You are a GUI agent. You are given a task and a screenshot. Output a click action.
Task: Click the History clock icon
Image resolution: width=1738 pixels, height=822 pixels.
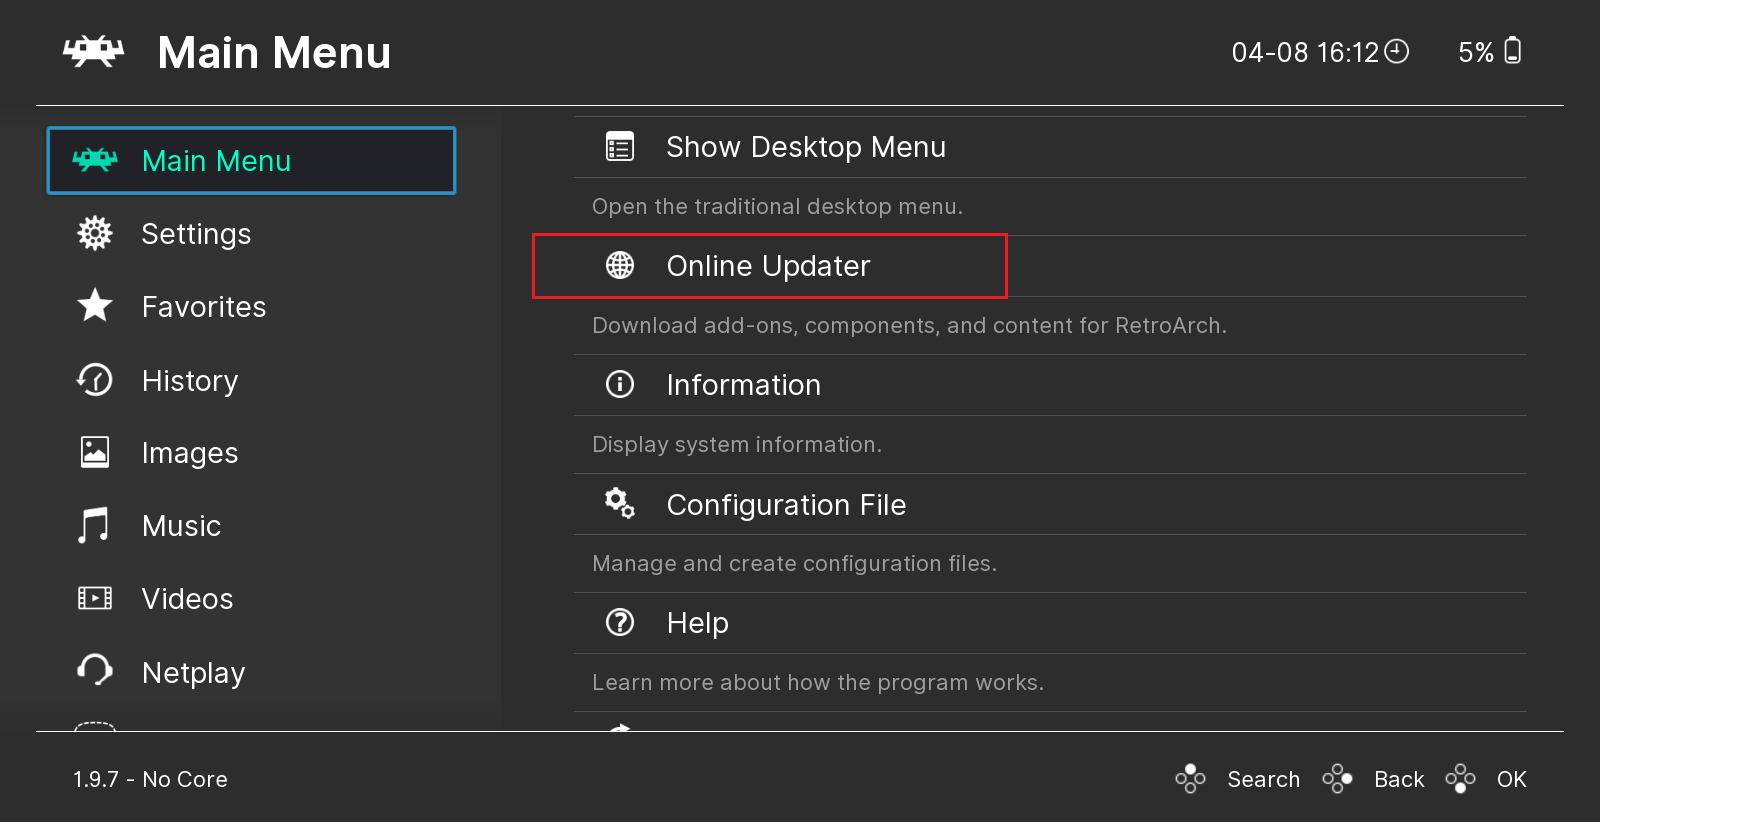95,380
